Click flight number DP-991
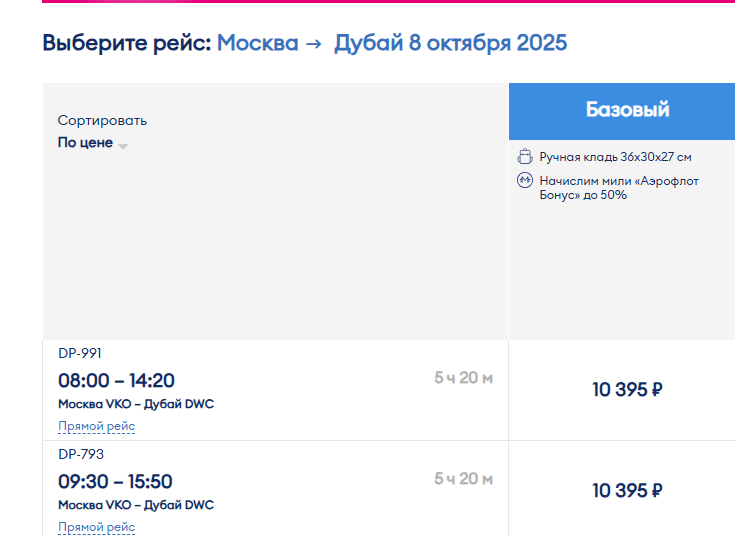Image resolution: width=735 pixels, height=536 pixels. (80, 353)
